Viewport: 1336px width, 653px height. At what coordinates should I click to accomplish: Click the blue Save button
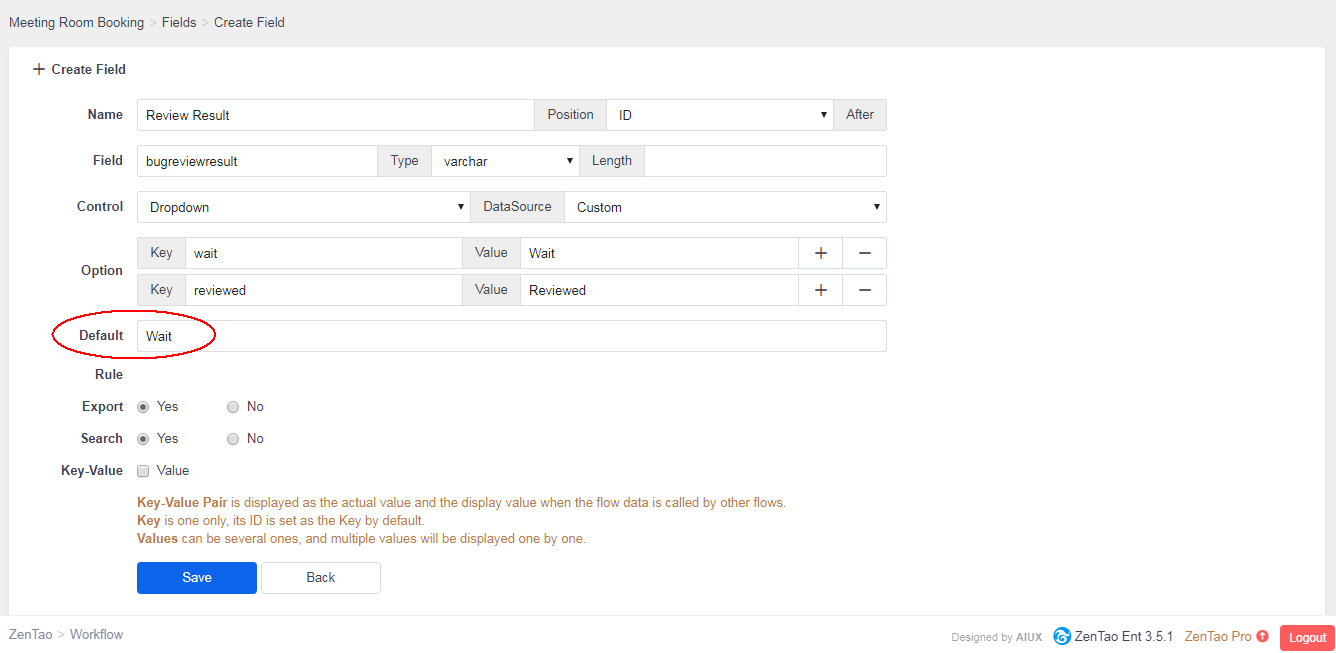click(197, 578)
